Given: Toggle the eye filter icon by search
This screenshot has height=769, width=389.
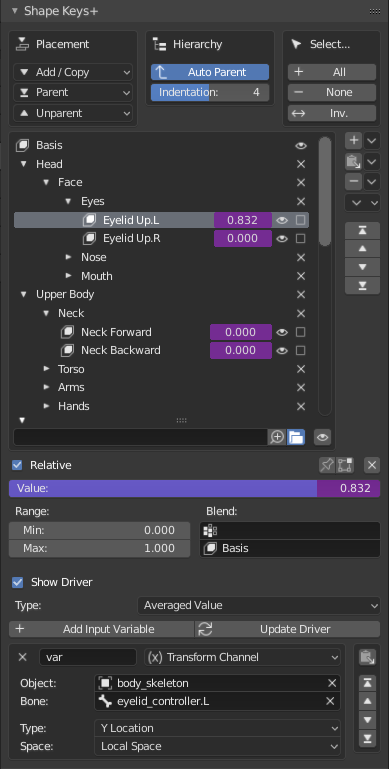Looking at the screenshot, I should click(322, 437).
